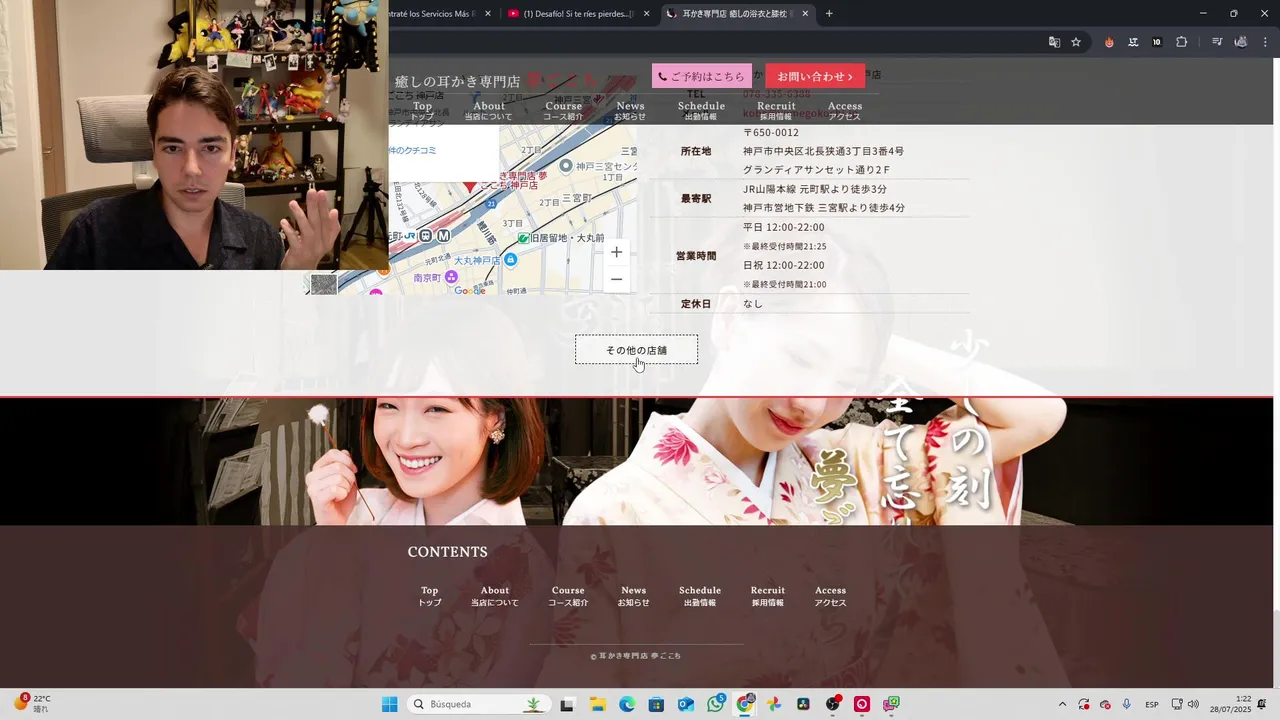Click the 営業時間 row label

click(x=696, y=256)
